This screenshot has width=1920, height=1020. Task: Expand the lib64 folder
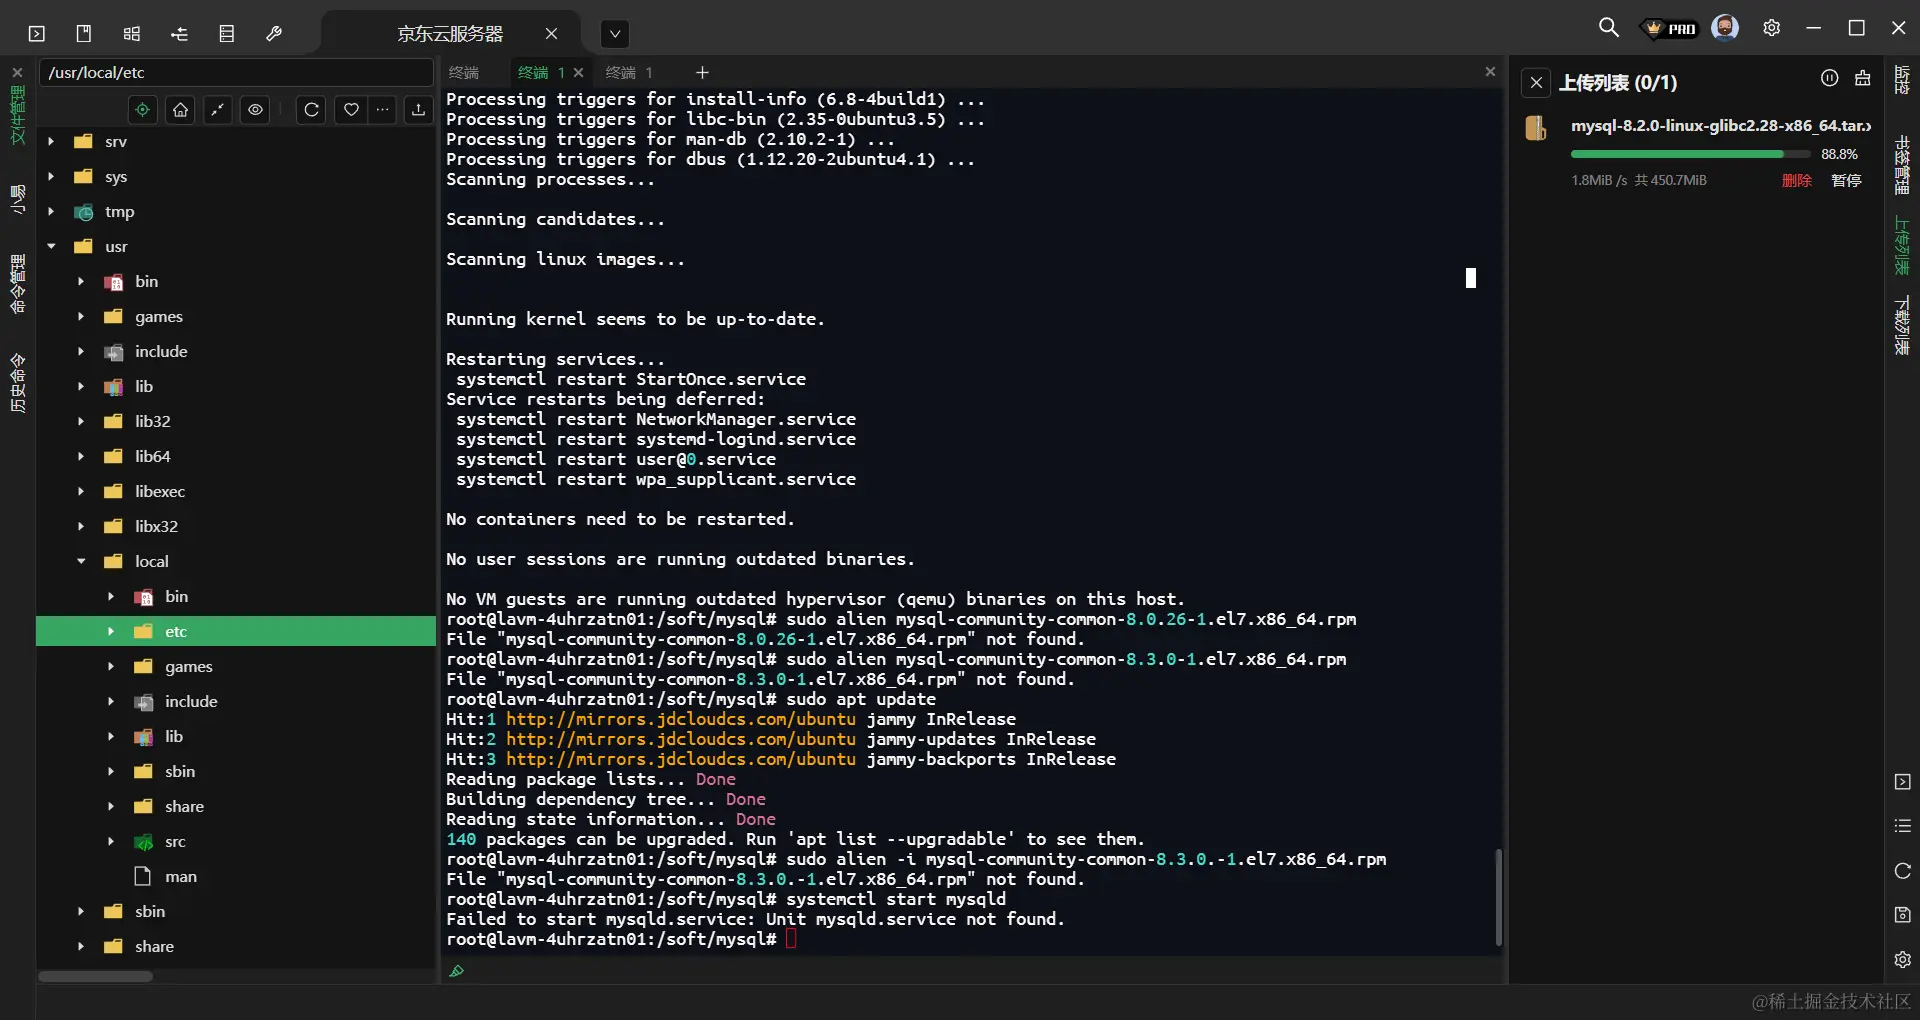tap(81, 457)
